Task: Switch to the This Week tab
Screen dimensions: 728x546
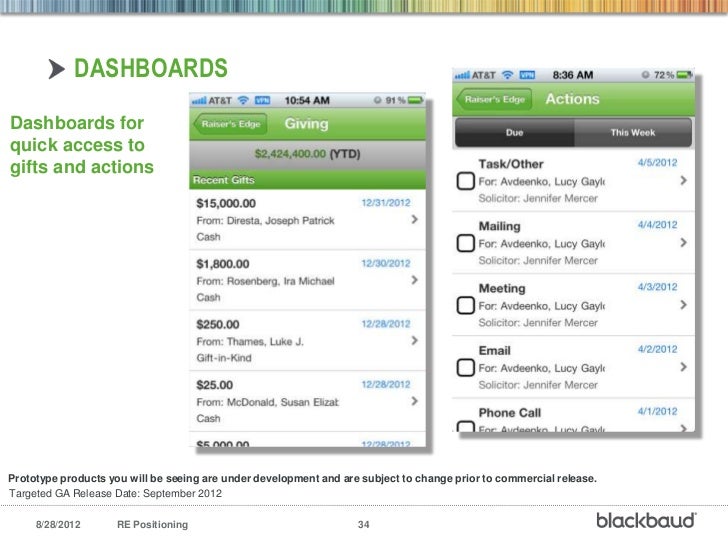Action: coord(633,132)
